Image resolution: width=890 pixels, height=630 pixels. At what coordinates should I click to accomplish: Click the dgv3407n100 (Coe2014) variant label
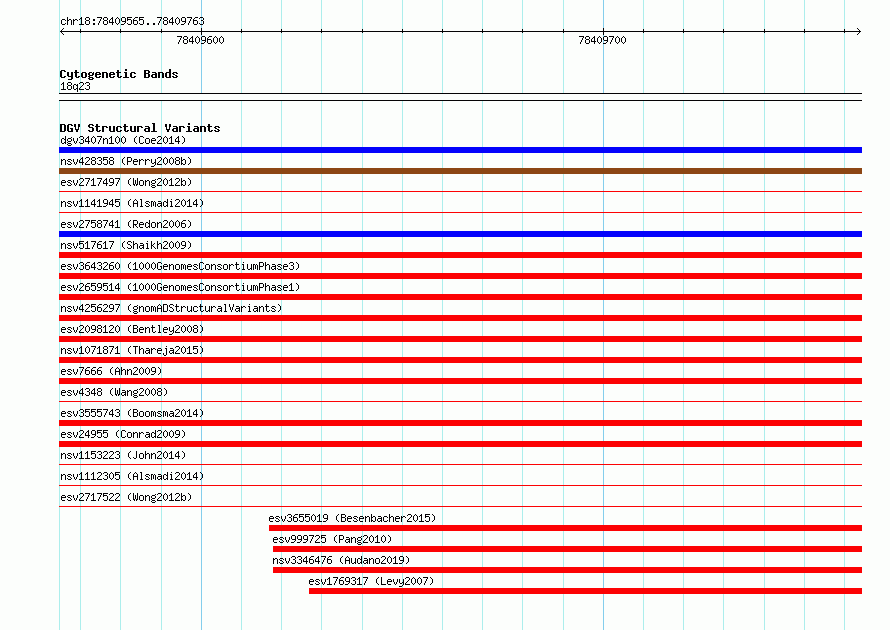coord(123,140)
